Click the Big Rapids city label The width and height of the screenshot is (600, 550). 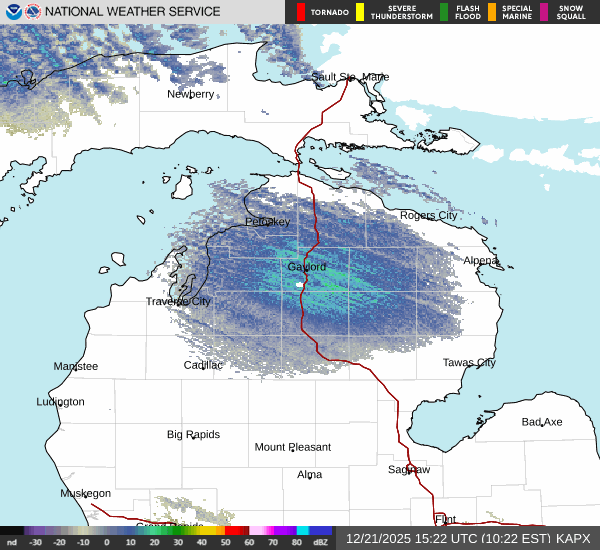(x=193, y=434)
